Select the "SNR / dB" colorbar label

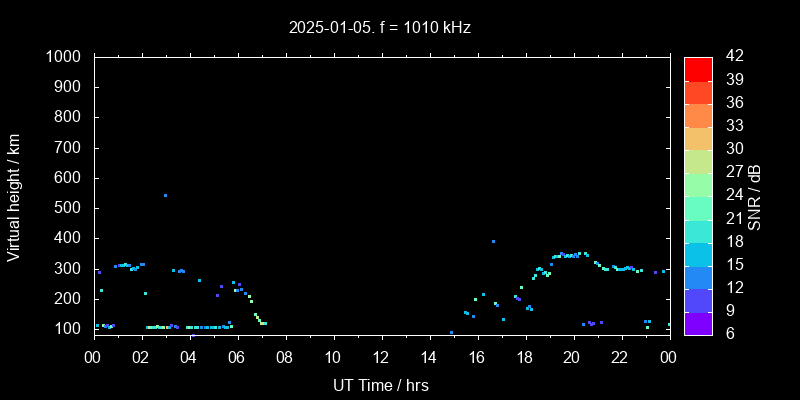(755, 196)
